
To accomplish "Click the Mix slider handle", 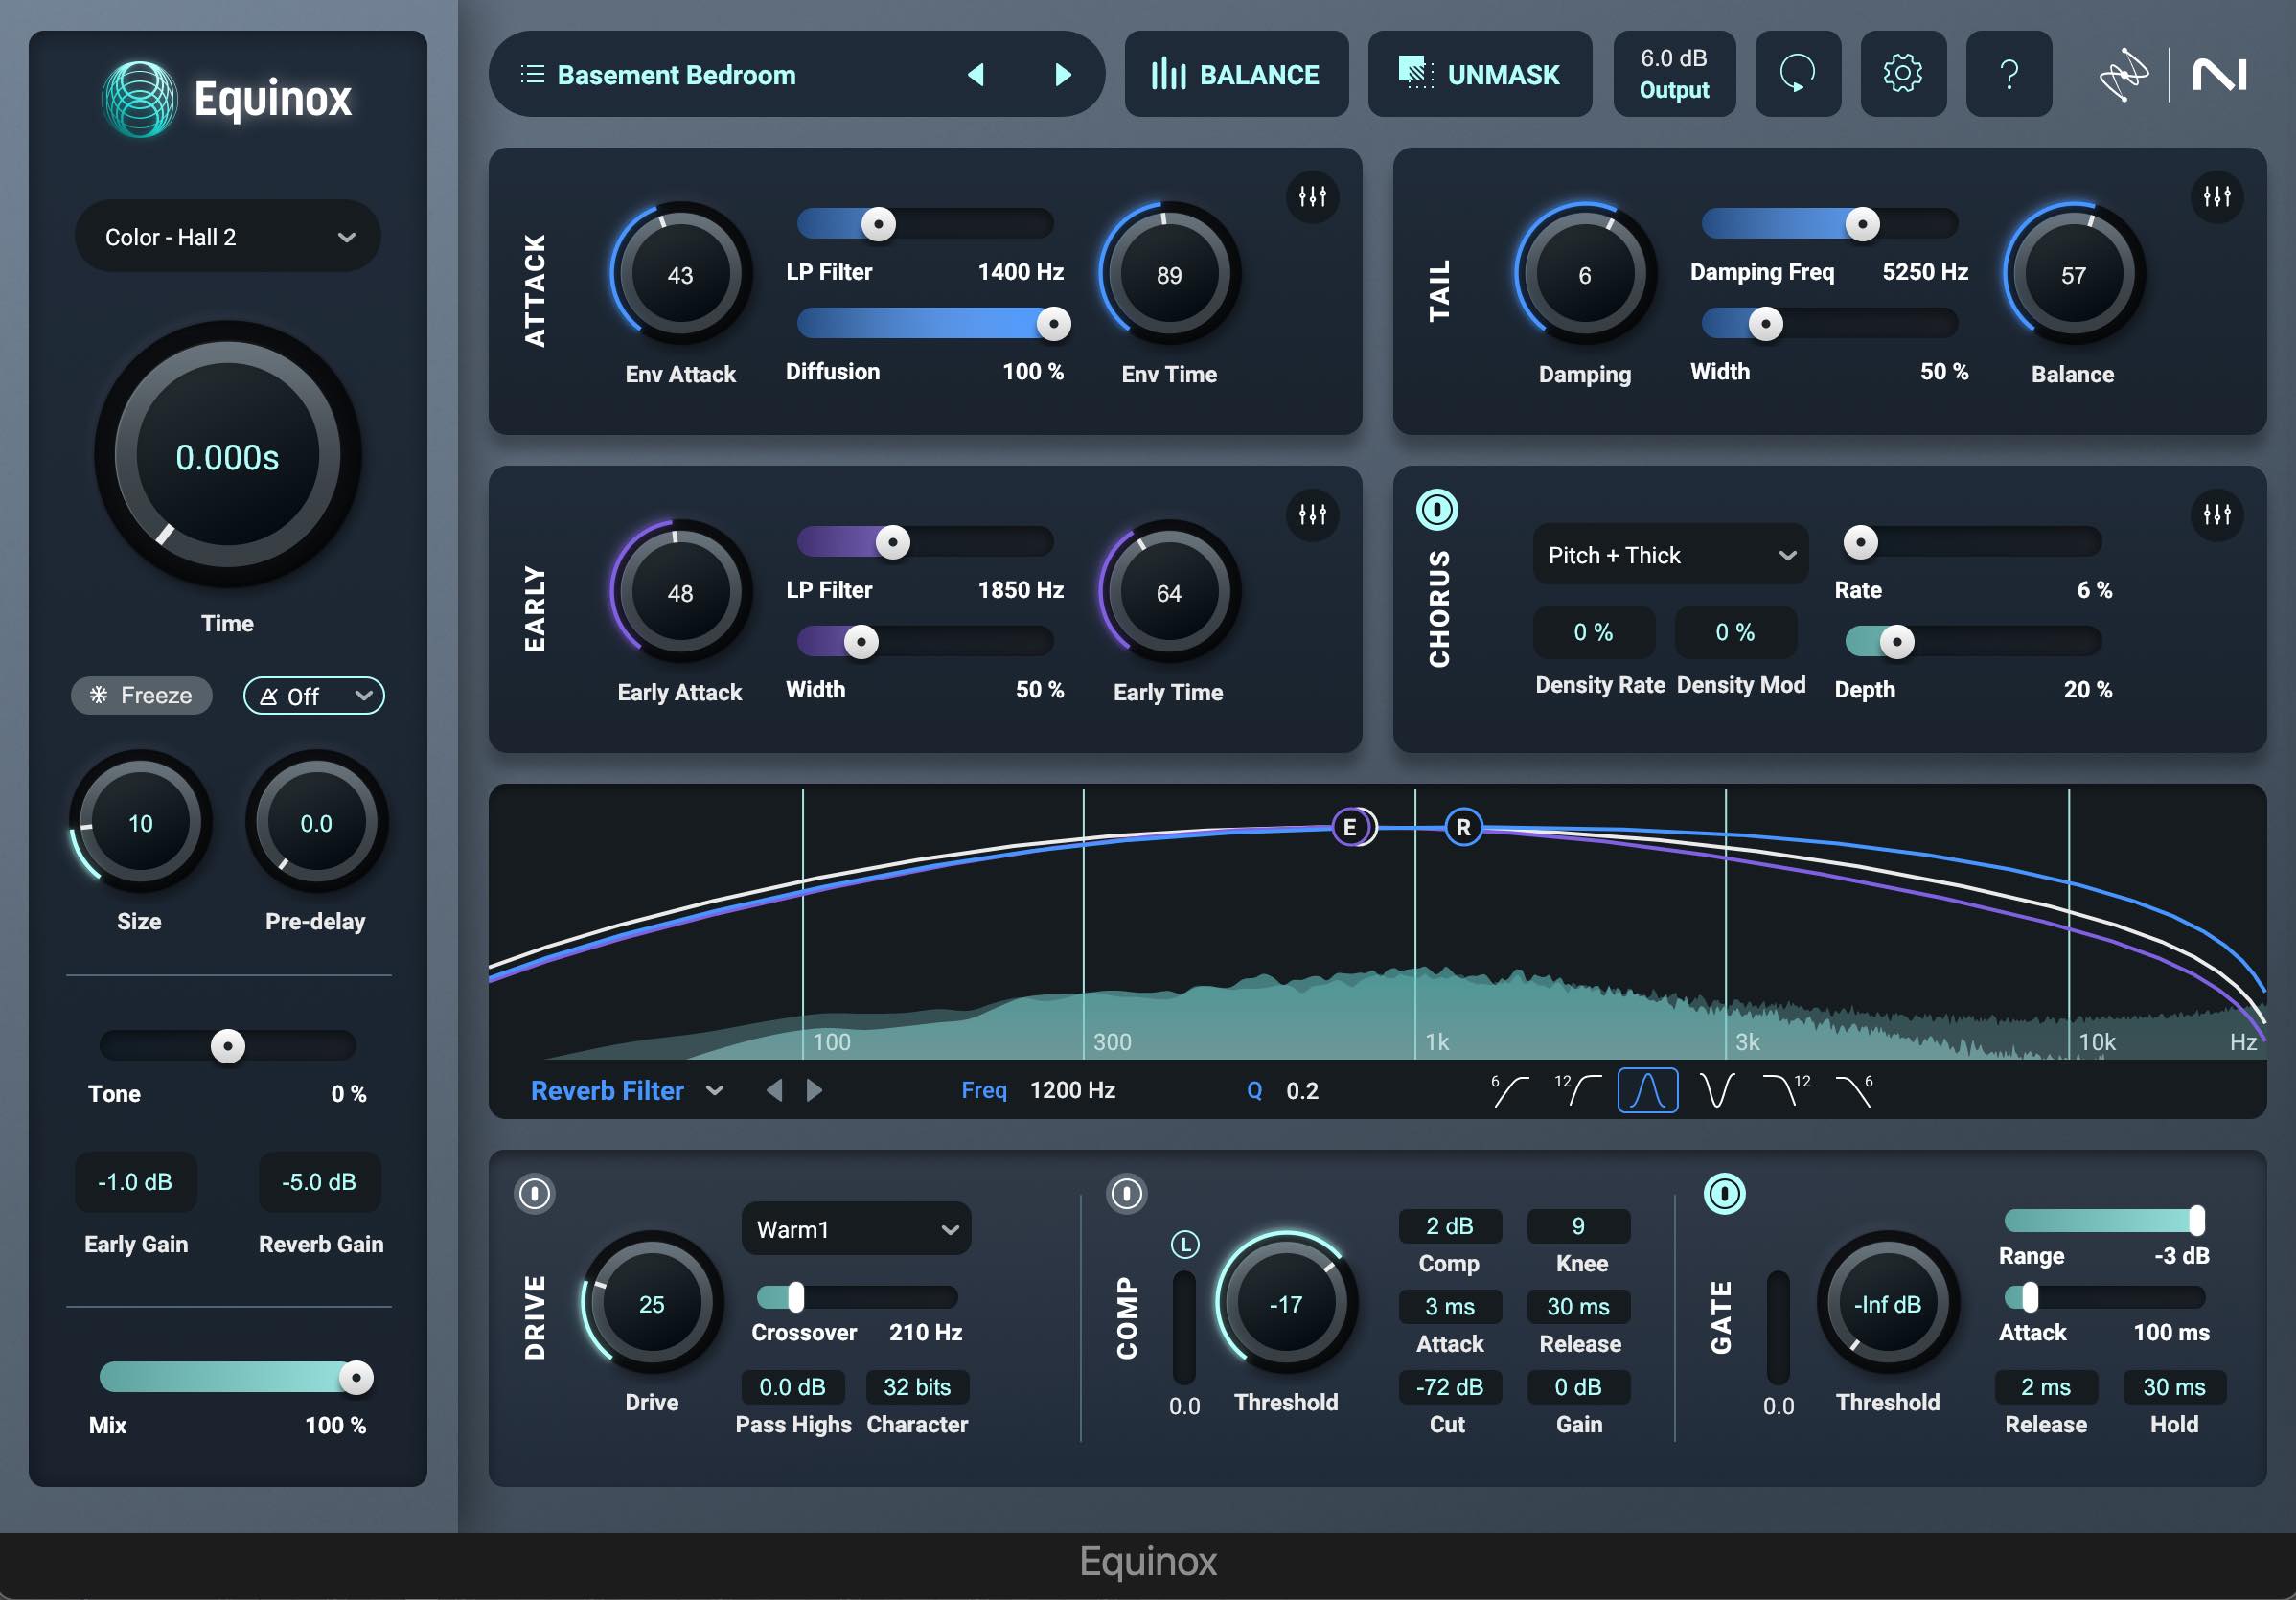I will [356, 1378].
